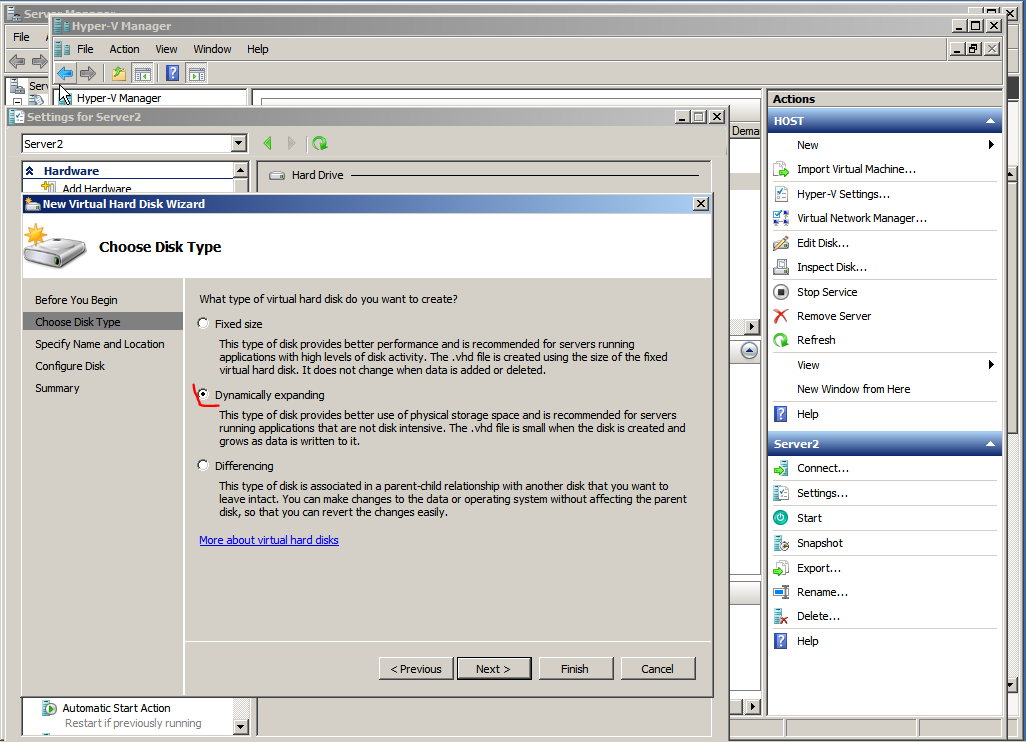Open the Action menu
This screenshot has height=742, width=1026.
pyautogui.click(x=124, y=49)
